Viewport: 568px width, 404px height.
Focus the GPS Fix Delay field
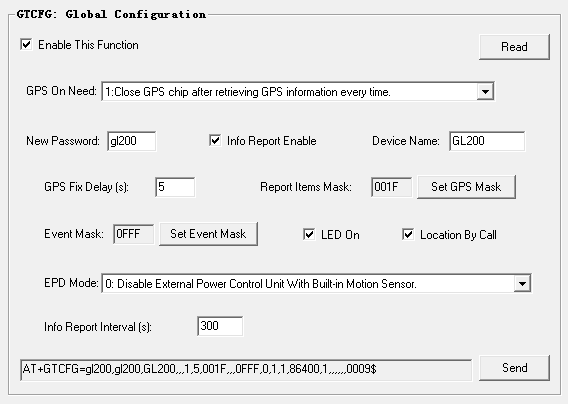[175, 187]
